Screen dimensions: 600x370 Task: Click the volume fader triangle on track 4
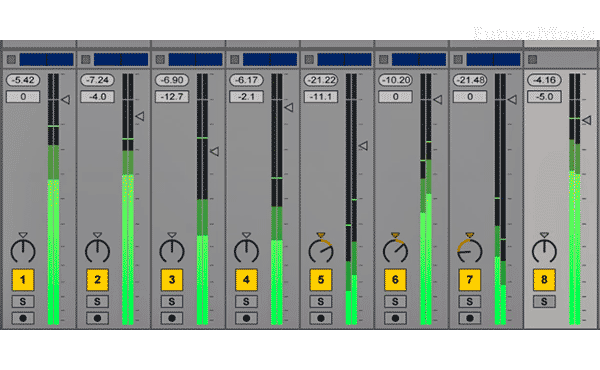[x=289, y=108]
